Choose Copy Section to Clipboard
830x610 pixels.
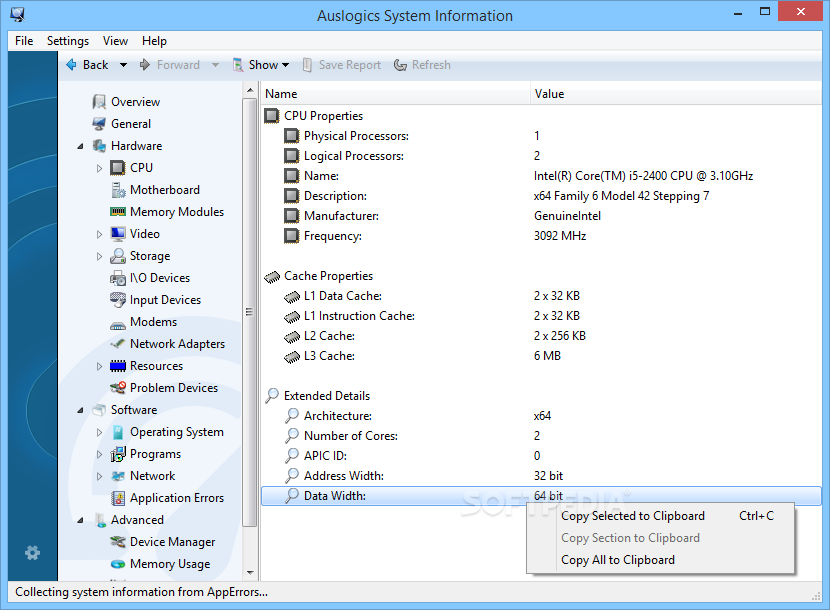661,538
